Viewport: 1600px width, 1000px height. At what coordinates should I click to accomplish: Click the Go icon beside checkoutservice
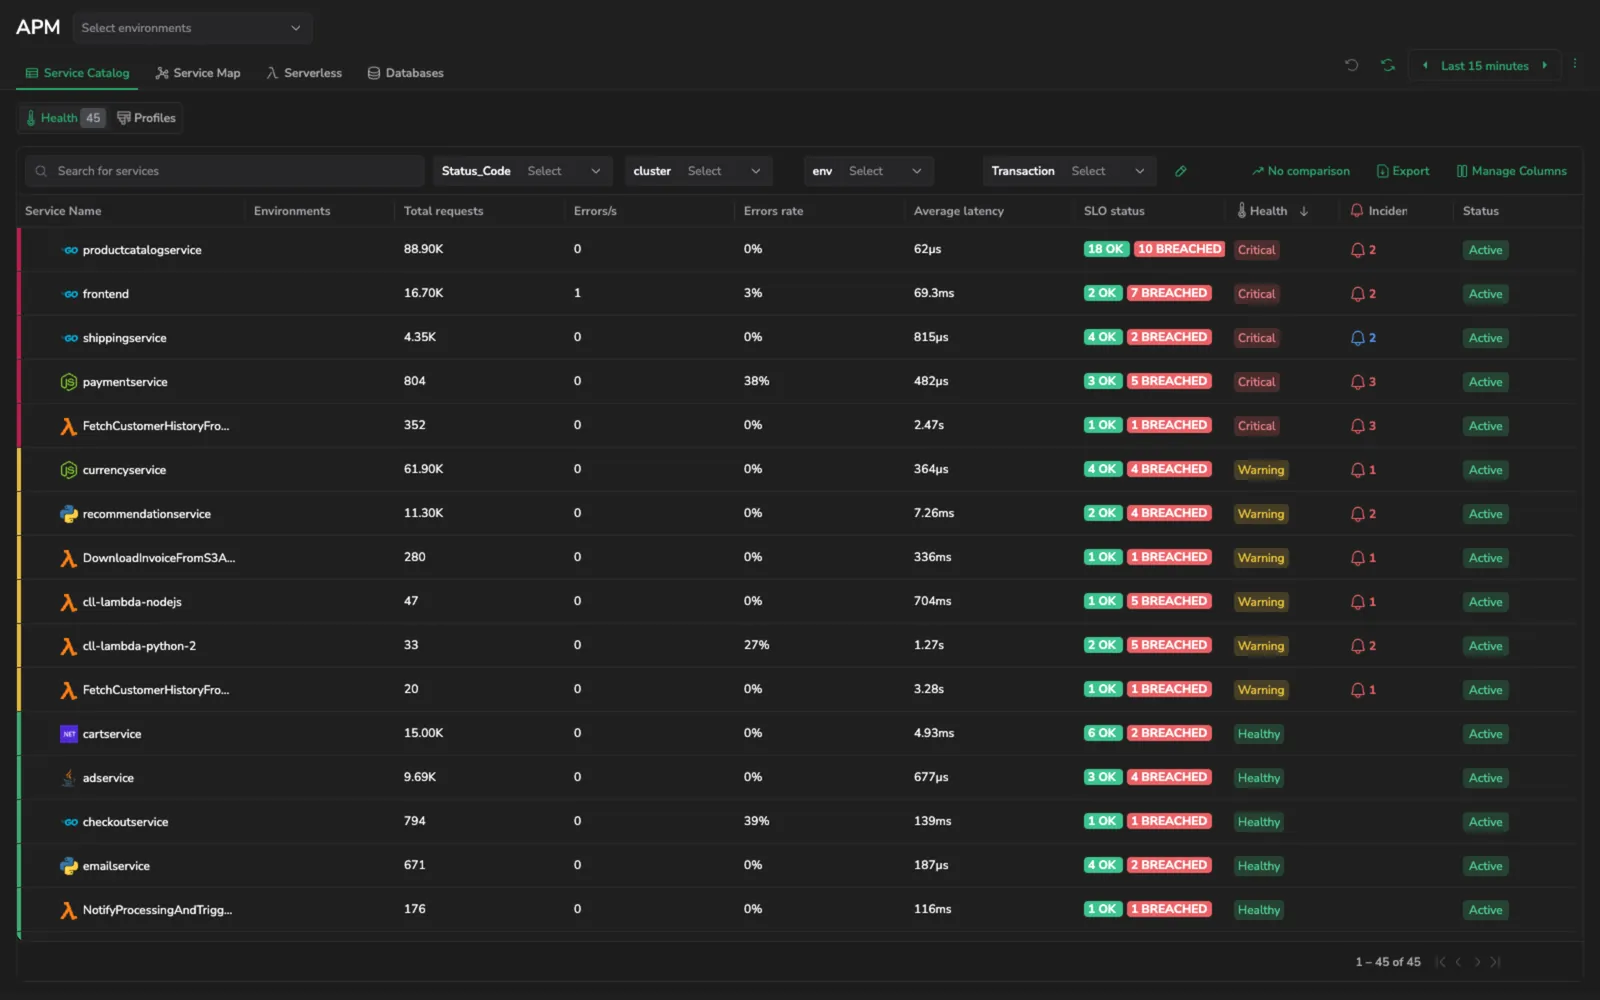tap(70, 822)
